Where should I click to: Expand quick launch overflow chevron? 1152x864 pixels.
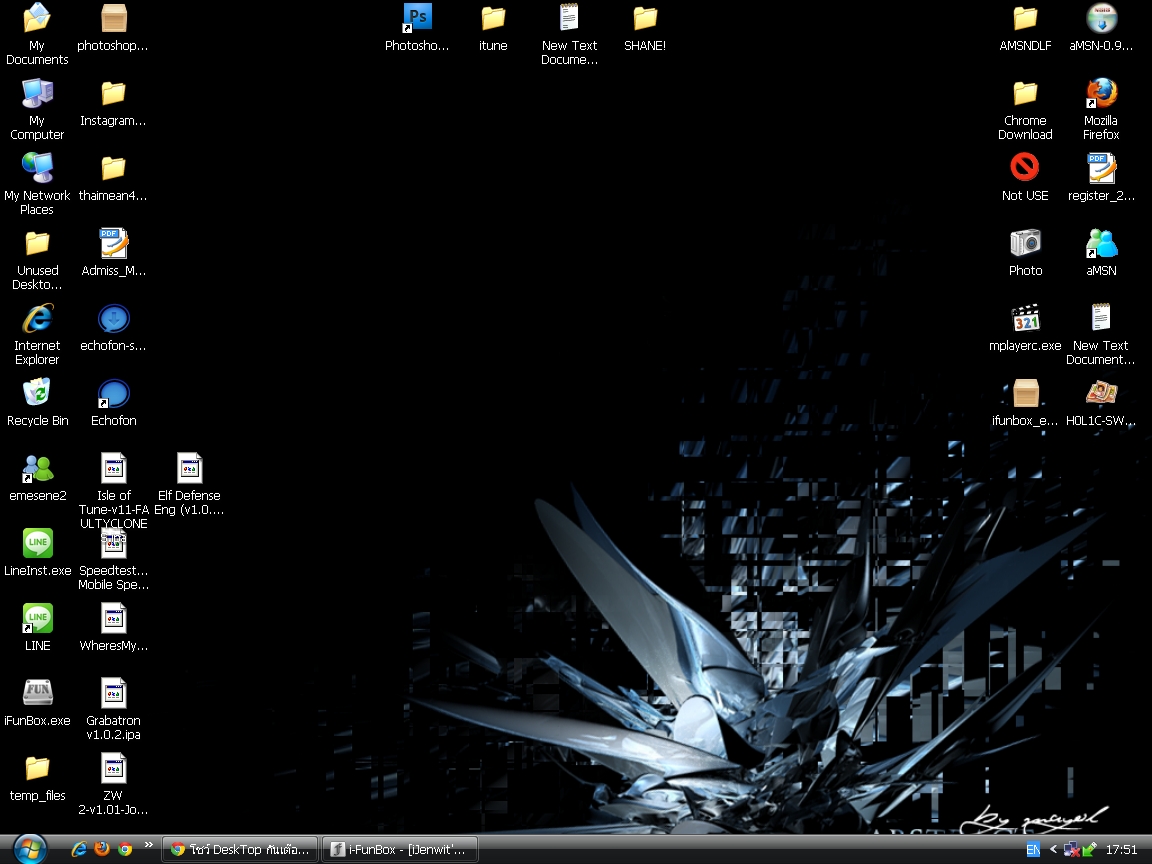click(x=148, y=845)
